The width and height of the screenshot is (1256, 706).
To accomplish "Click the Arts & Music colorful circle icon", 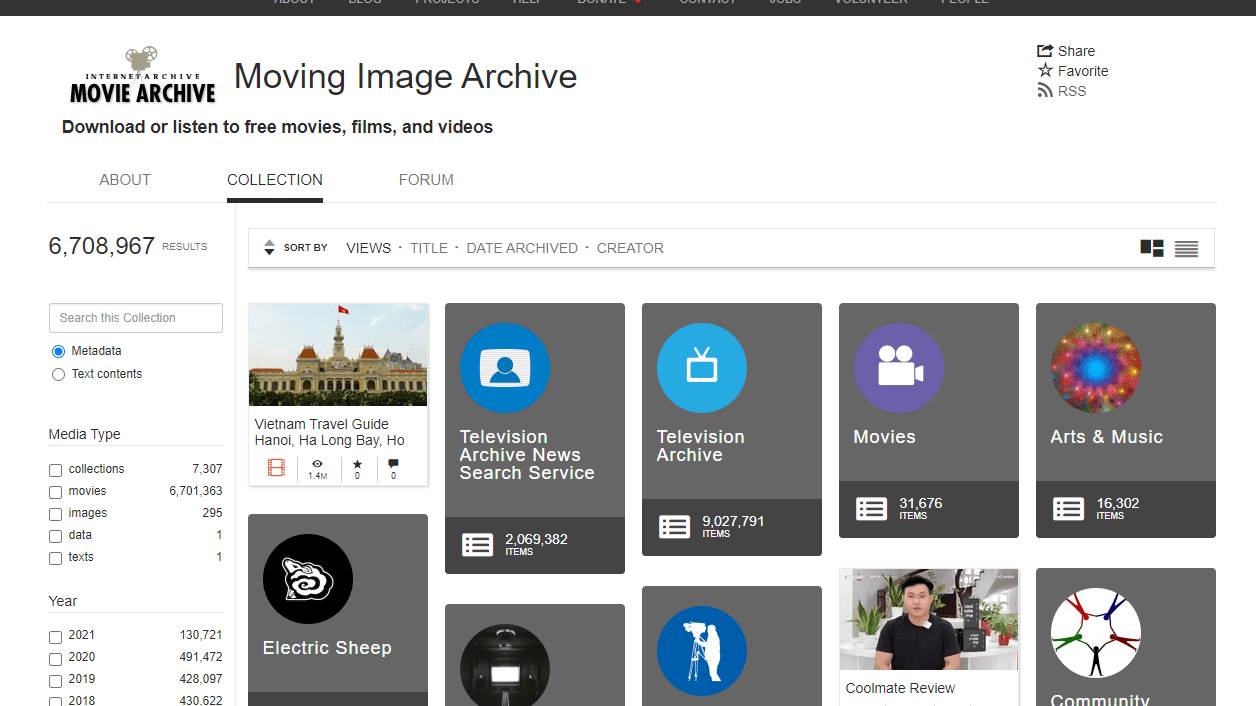I will click(1096, 368).
